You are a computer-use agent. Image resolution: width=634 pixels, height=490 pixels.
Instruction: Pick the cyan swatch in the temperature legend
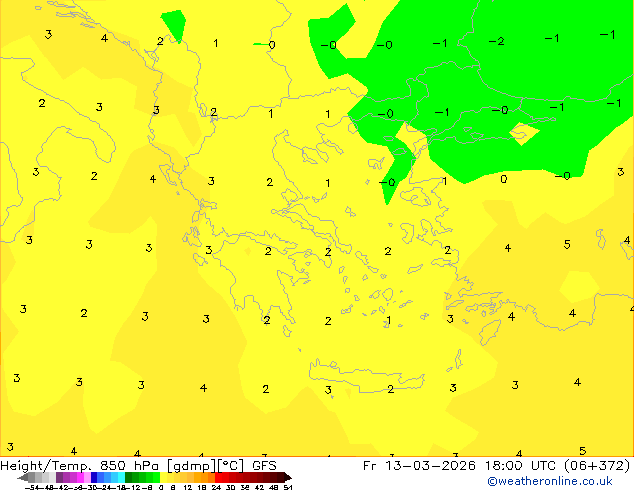(121, 477)
